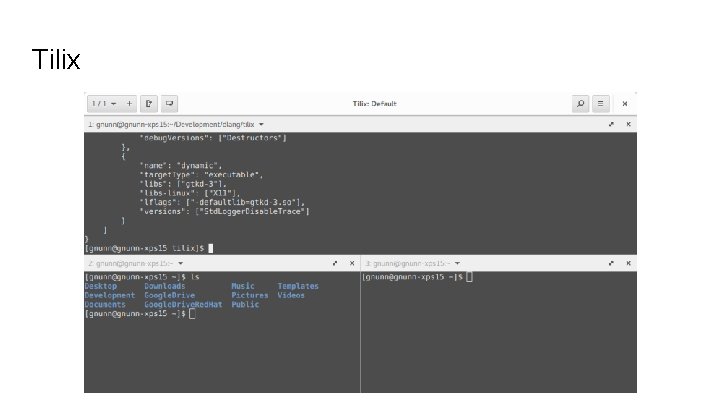Screen dimensions: 720x405
Task: Open the hamburger menu in Tilix header
Action: point(601,104)
